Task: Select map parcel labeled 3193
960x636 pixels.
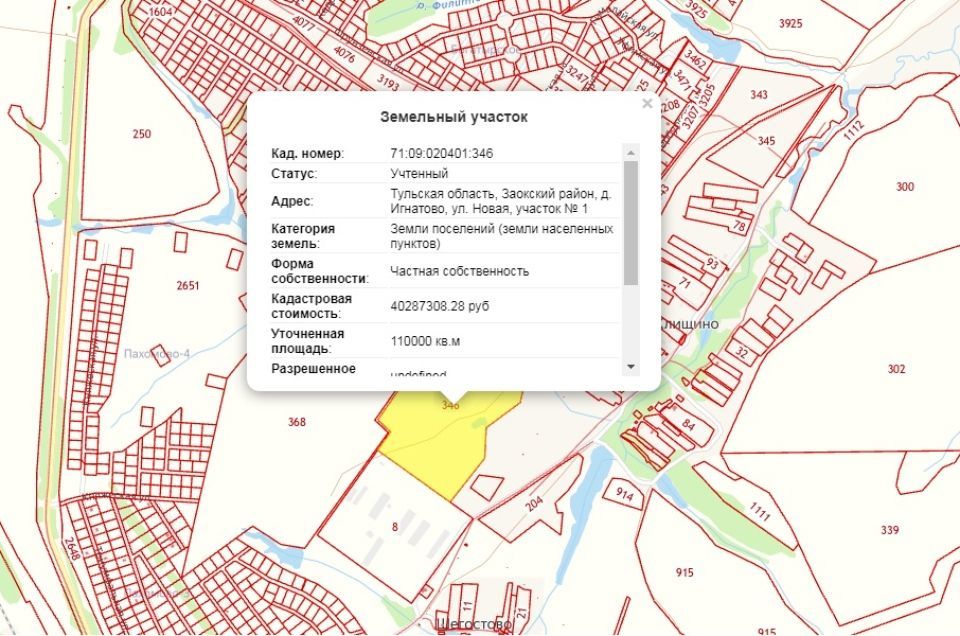Action: (388, 81)
